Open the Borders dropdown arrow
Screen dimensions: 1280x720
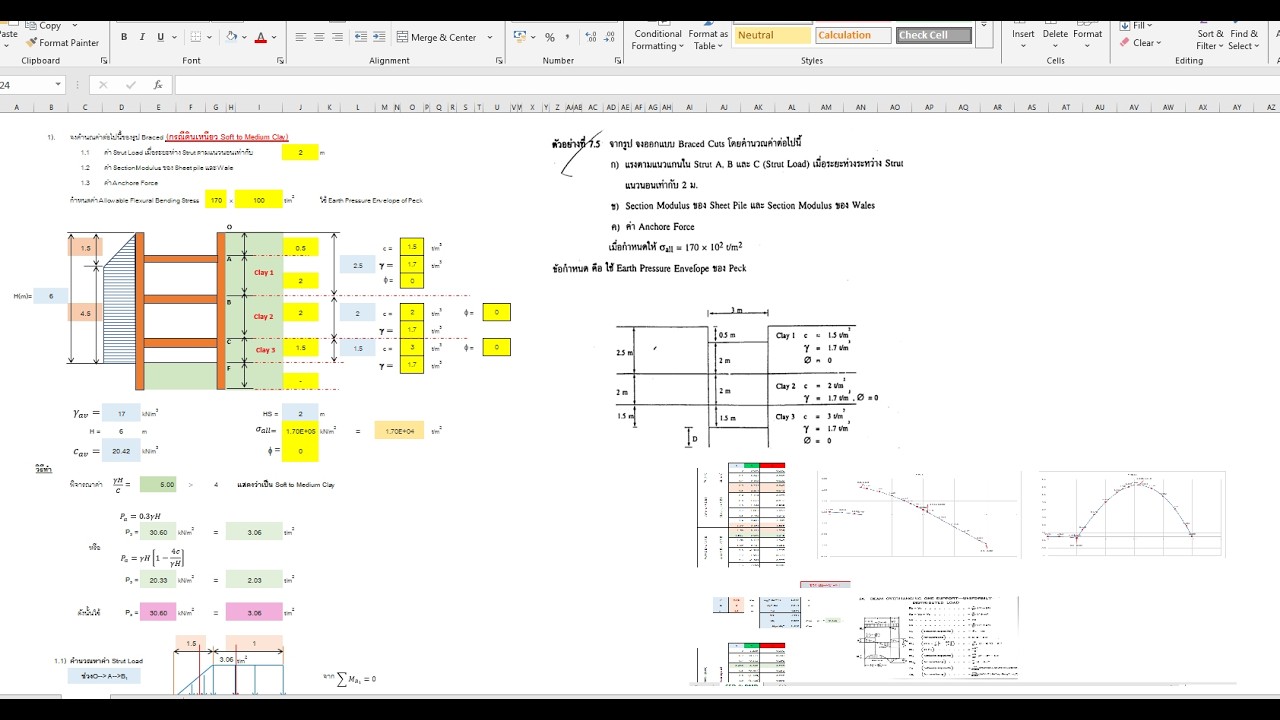tap(209, 37)
